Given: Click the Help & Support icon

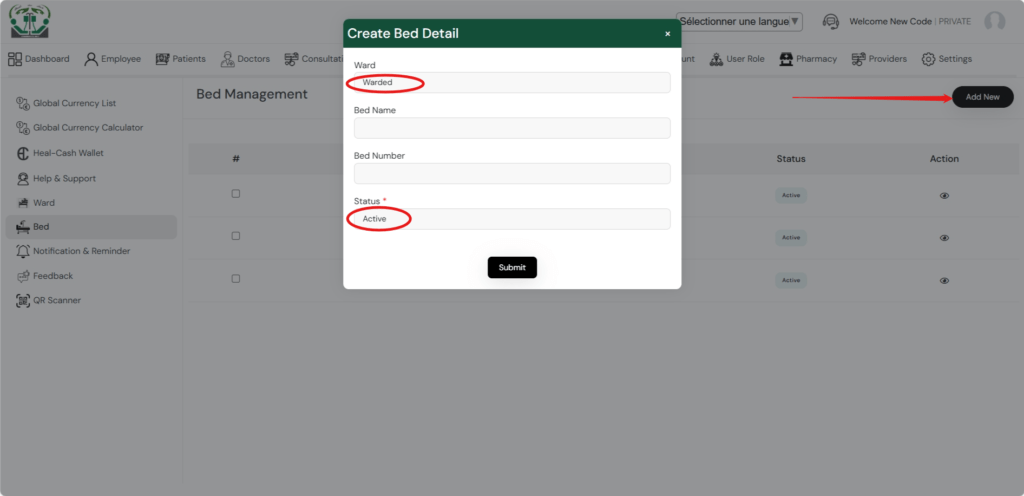Looking at the screenshot, I should pyautogui.click(x=23, y=178).
